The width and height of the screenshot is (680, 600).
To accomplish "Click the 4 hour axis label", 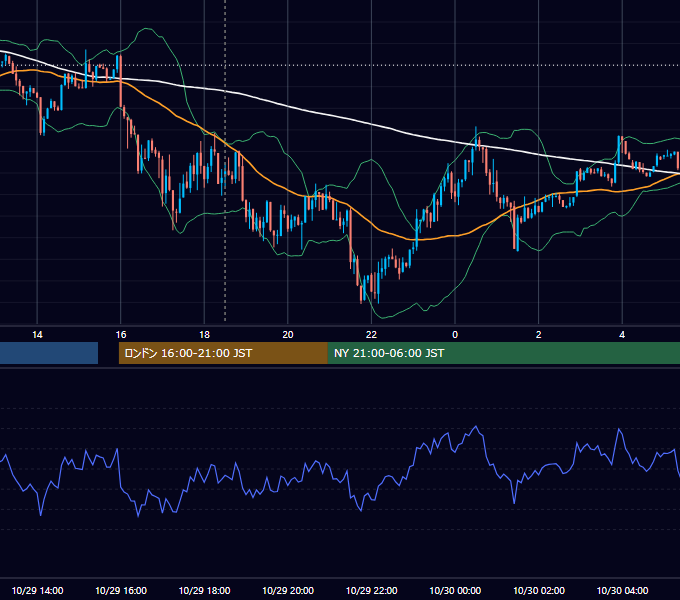I will tap(622, 335).
